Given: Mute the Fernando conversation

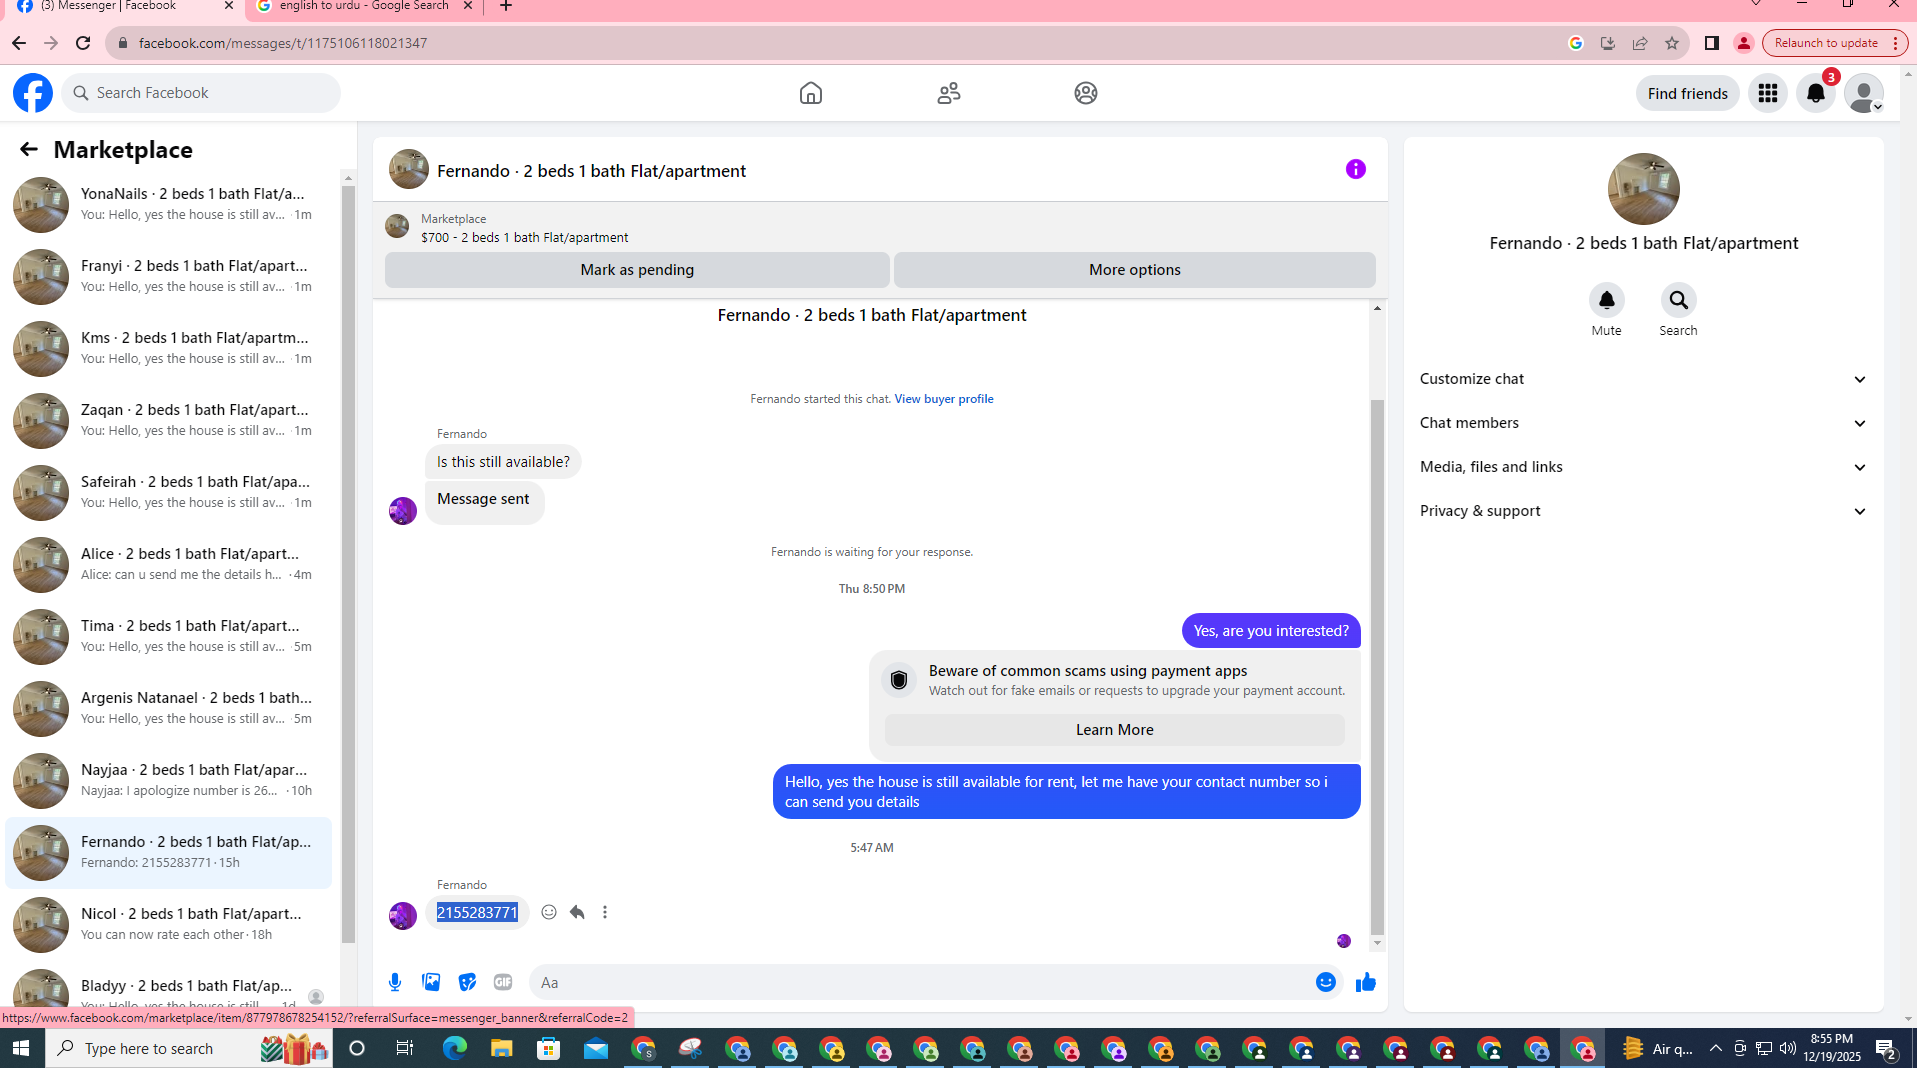Looking at the screenshot, I should click(1606, 300).
